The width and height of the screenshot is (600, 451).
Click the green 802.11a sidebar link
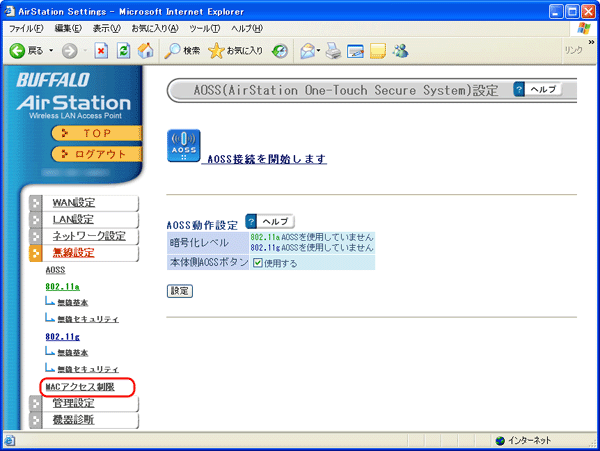point(62,287)
